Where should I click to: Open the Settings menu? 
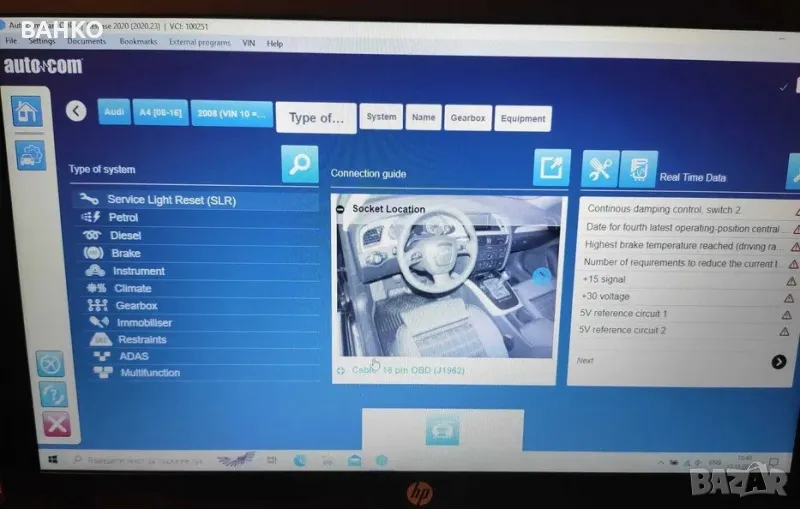pyautogui.click(x=42, y=41)
